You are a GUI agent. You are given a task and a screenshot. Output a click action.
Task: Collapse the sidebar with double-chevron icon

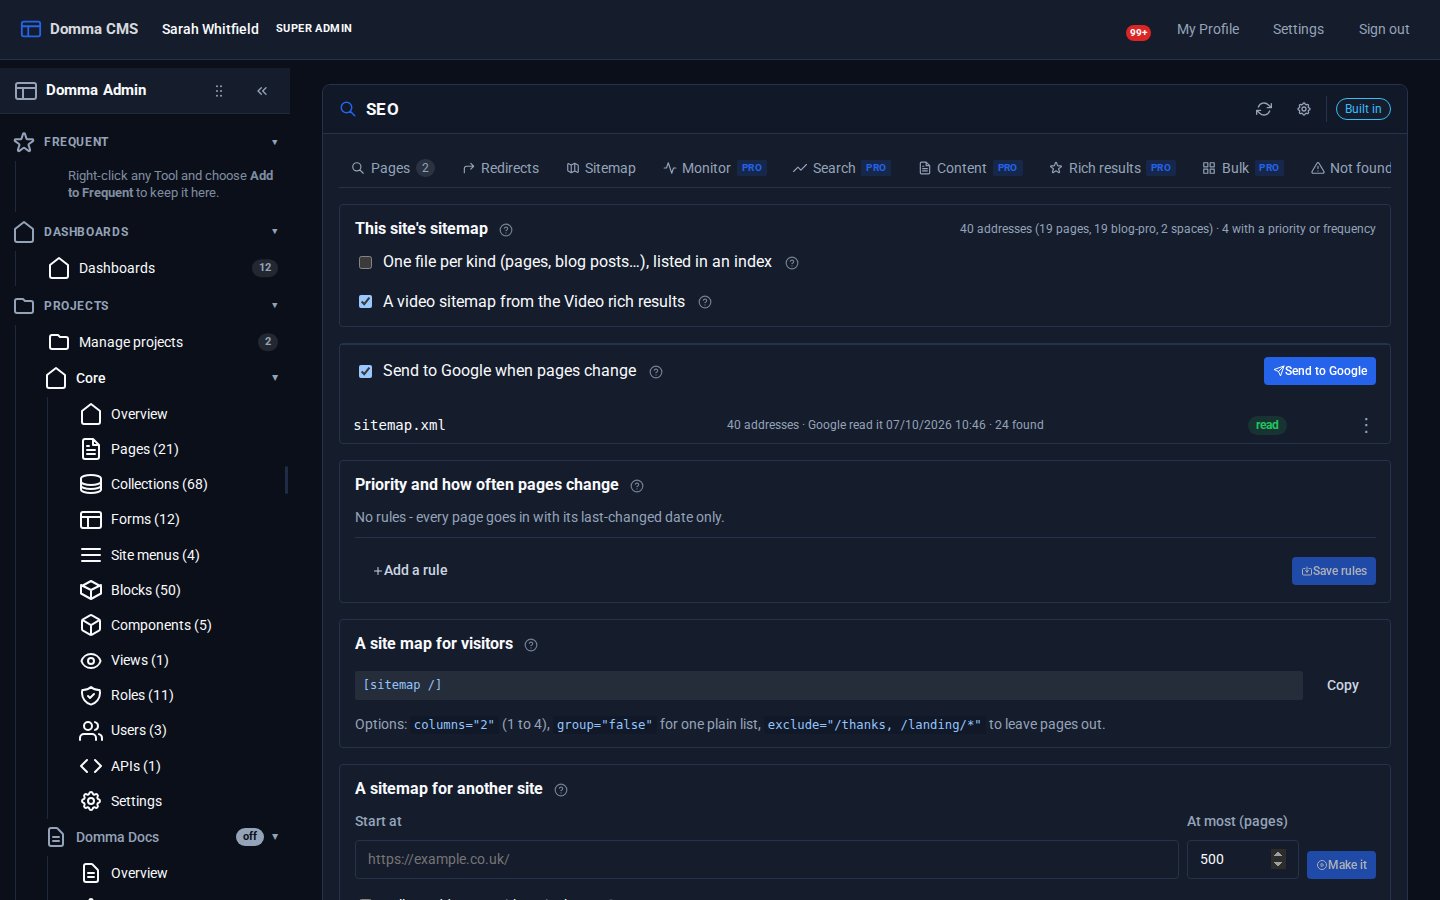pyautogui.click(x=262, y=91)
